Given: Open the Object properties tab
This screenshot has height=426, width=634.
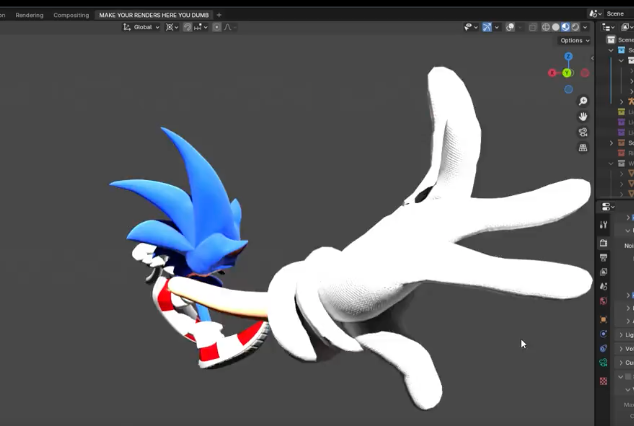Looking at the screenshot, I should (x=603, y=320).
